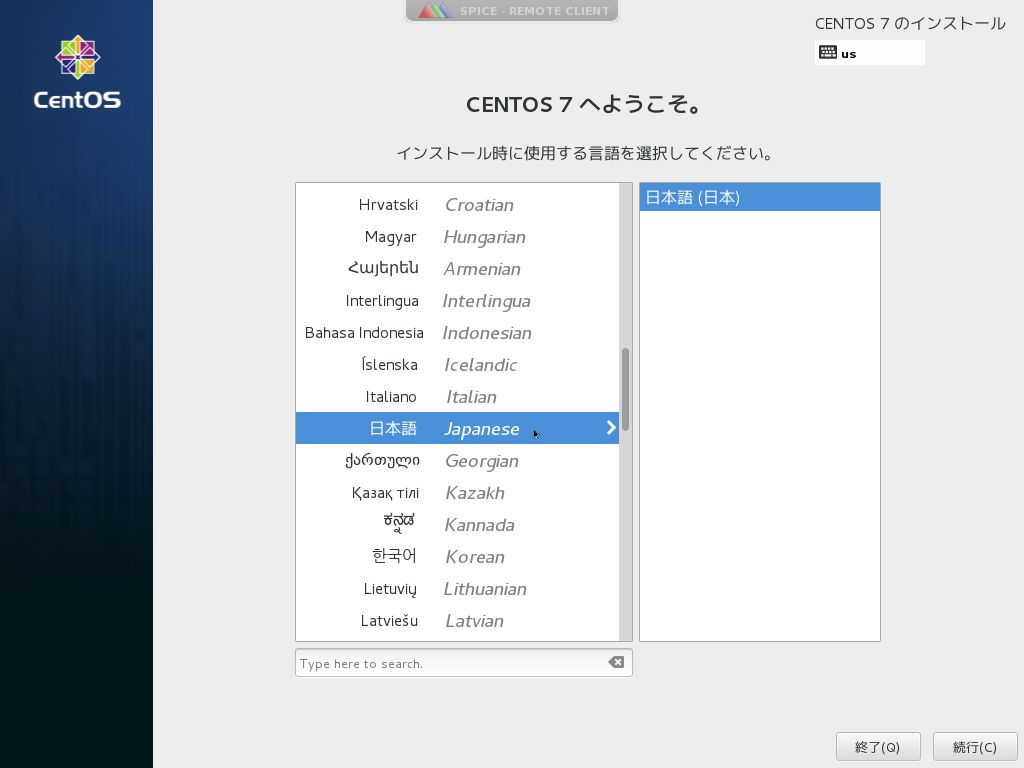The width and height of the screenshot is (1024, 768).
Task: Click the 終了(Q) quit button
Action: 878,746
